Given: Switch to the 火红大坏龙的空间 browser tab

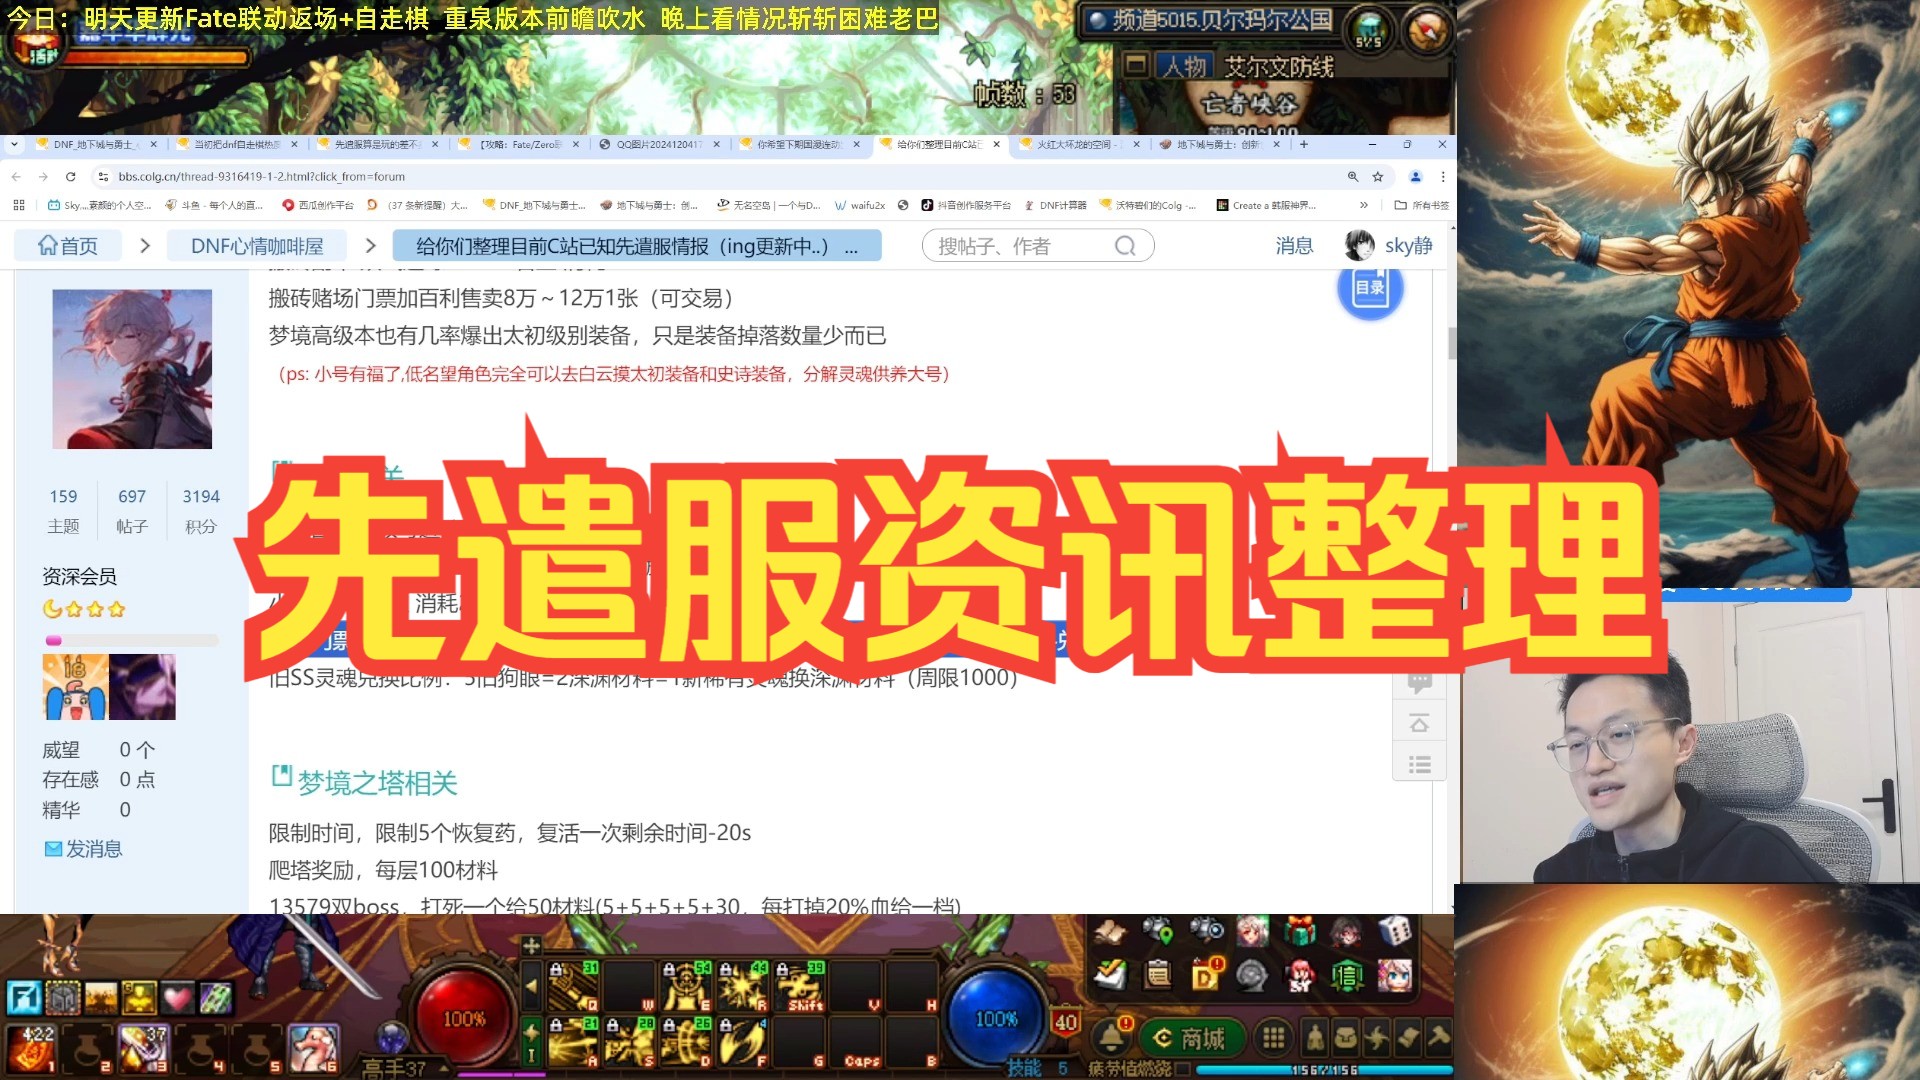Looking at the screenshot, I should (x=1078, y=145).
